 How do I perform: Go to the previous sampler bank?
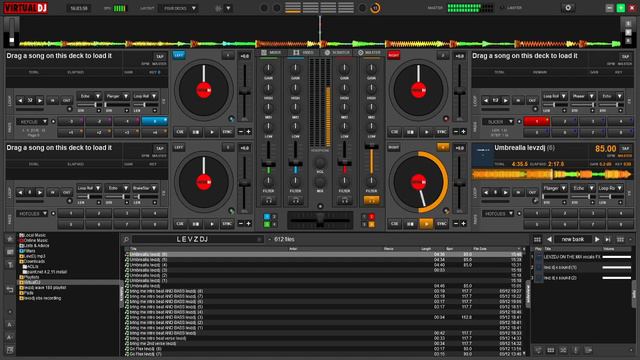[x=549, y=240]
